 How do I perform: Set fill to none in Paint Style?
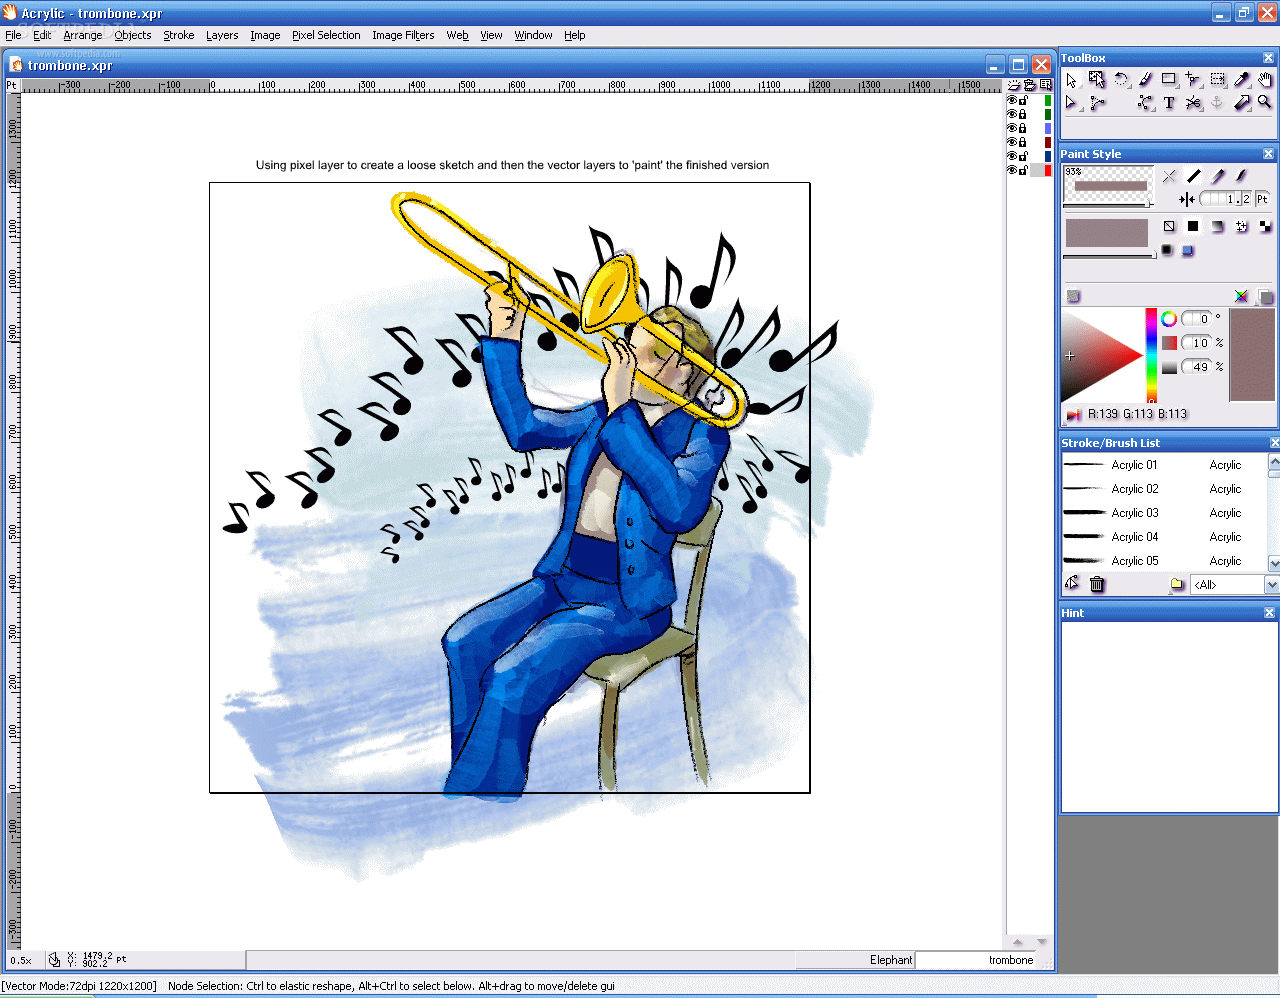[1169, 227]
